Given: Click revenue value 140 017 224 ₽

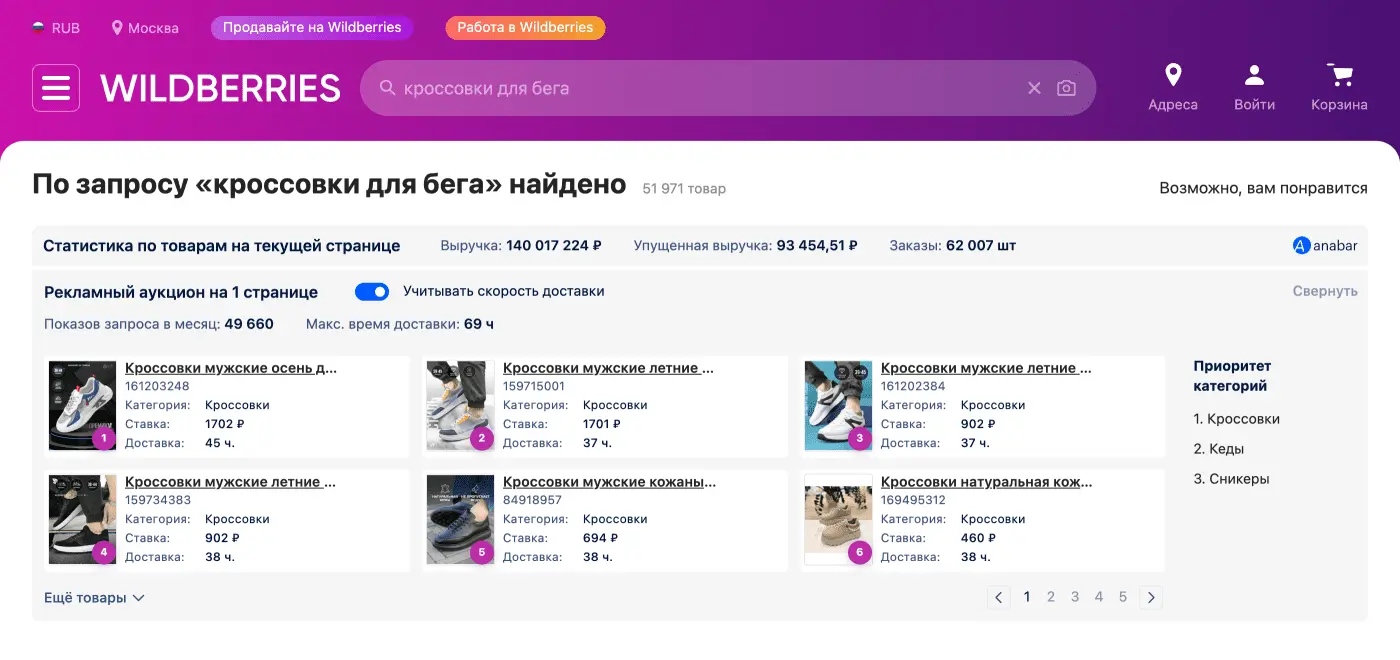Looking at the screenshot, I should pos(554,246).
